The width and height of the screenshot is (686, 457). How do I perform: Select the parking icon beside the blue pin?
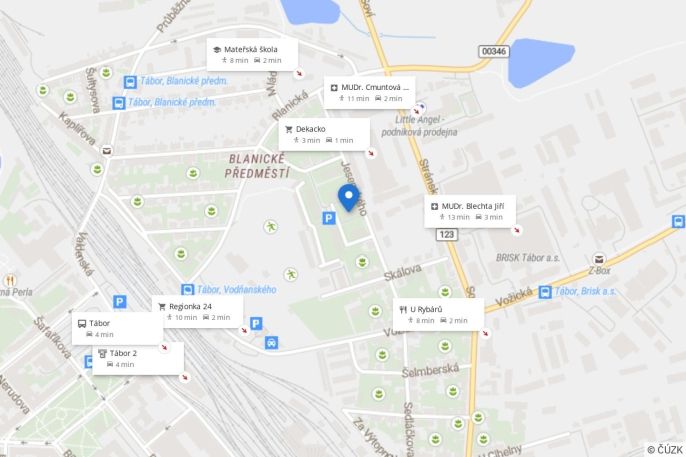tap(329, 218)
